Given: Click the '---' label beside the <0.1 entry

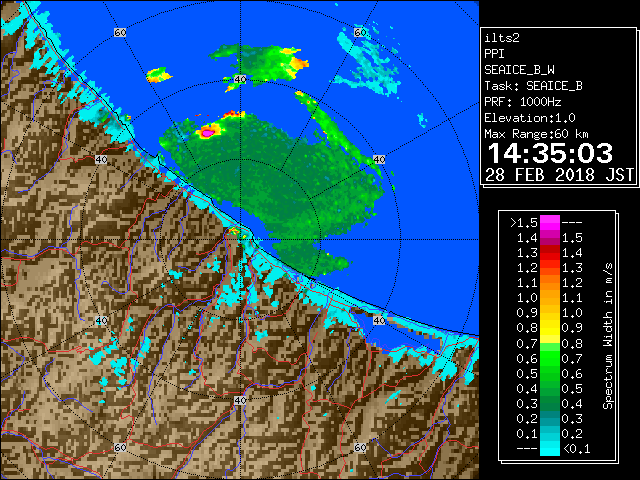Looking at the screenshot, I should point(527,449).
